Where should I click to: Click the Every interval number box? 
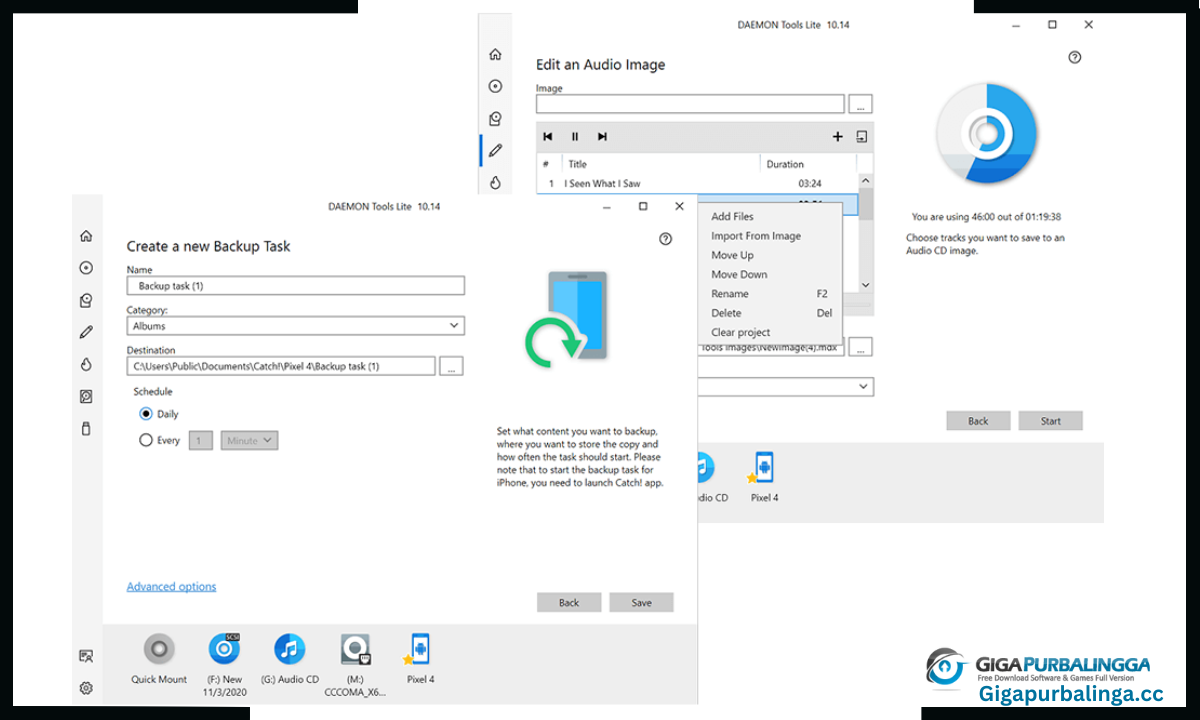[200, 440]
